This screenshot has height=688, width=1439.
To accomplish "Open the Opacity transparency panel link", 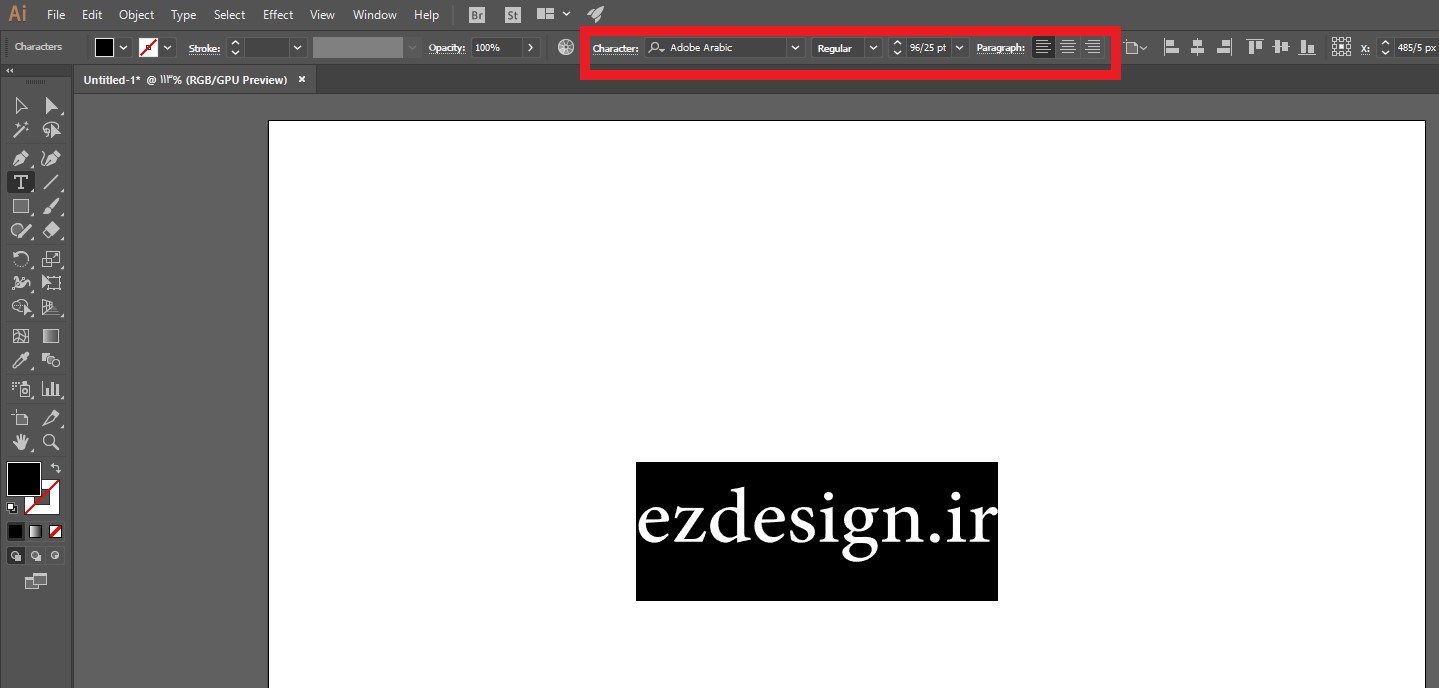I will point(447,48).
